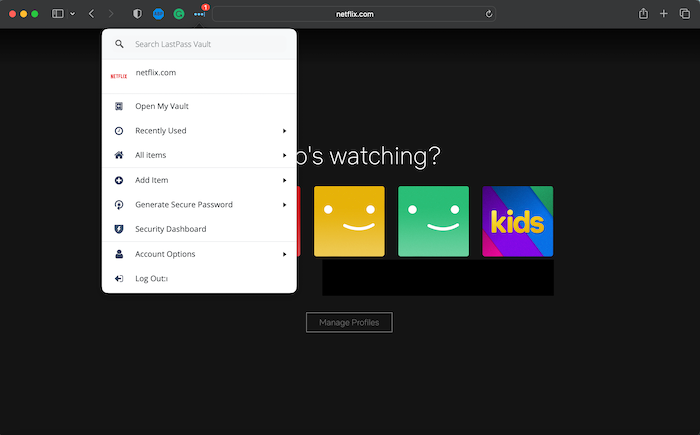The height and width of the screenshot is (435, 700).
Task: Go back with the back arrow
Action: pos(92,14)
